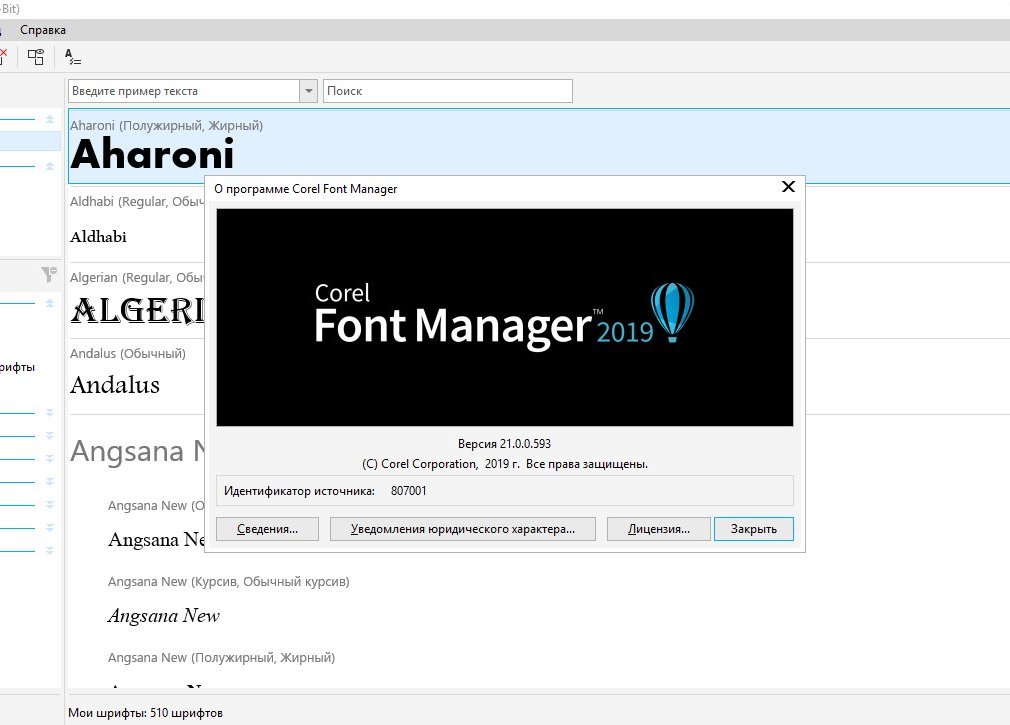Click the collection view icon with eye
This screenshot has height=725, width=1010.
click(x=35, y=57)
